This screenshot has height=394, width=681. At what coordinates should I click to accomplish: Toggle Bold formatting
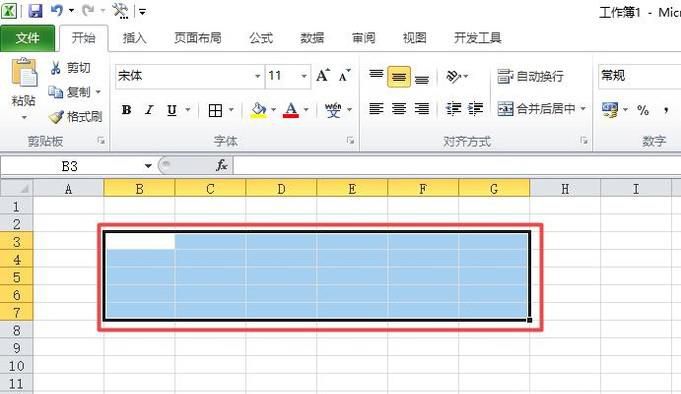pos(126,110)
